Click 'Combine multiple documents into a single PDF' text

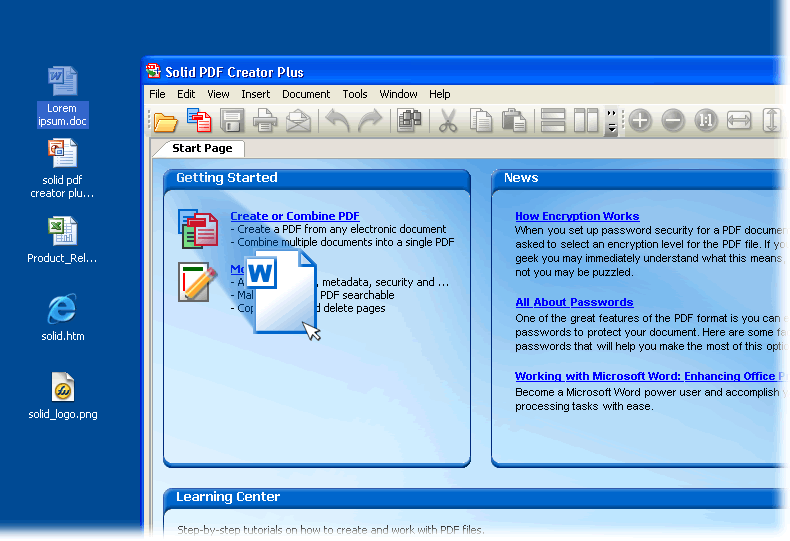tap(346, 242)
